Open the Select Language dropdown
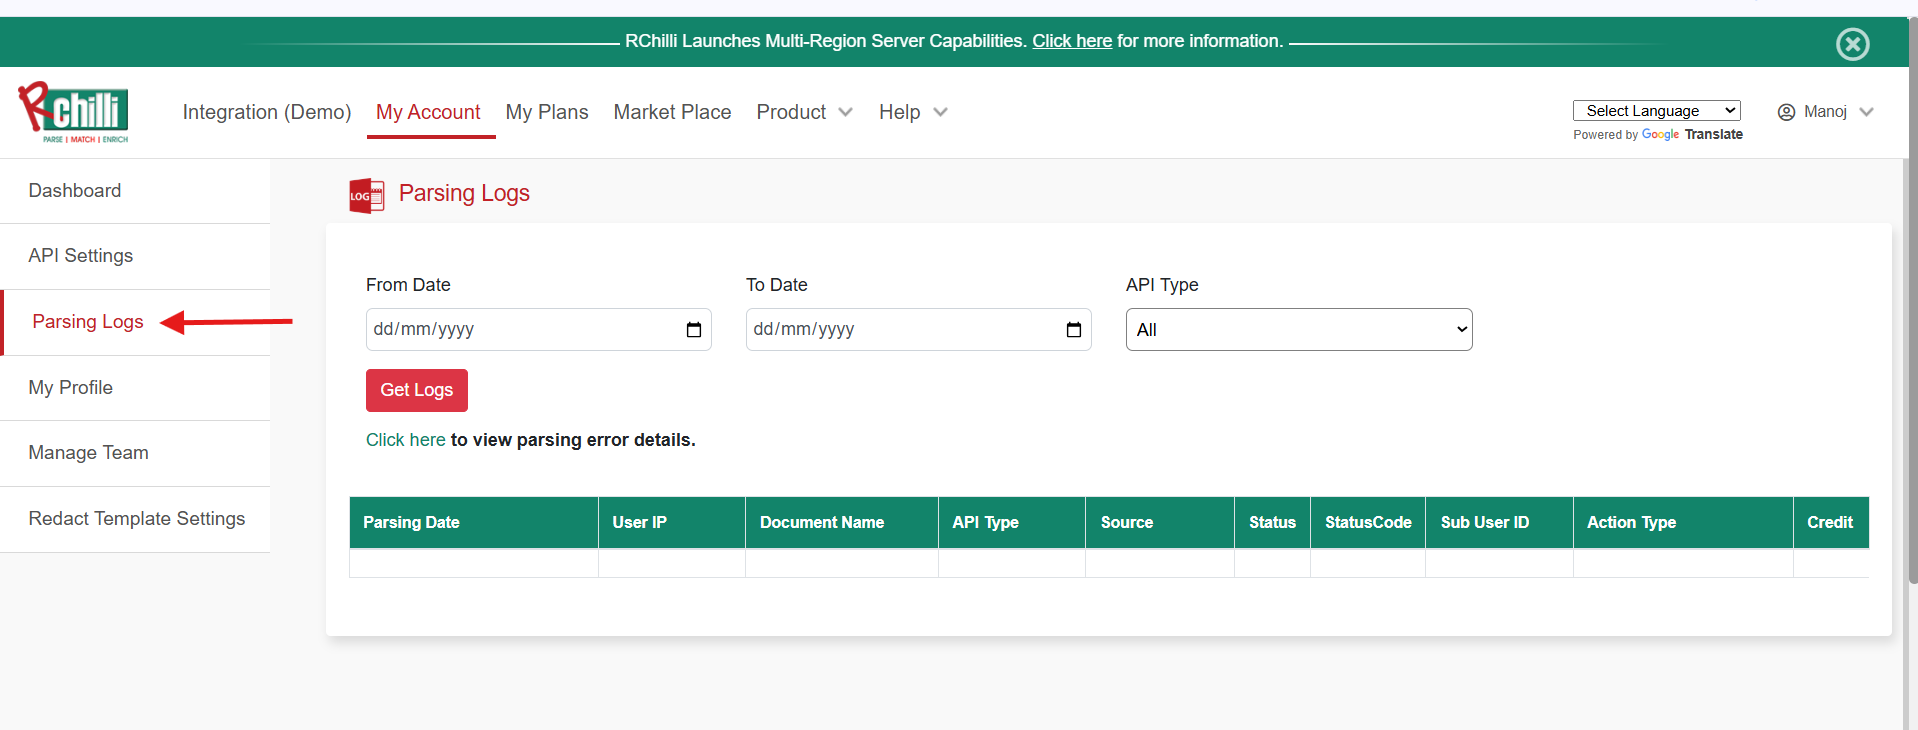The height and width of the screenshot is (730, 1918). point(1656,111)
